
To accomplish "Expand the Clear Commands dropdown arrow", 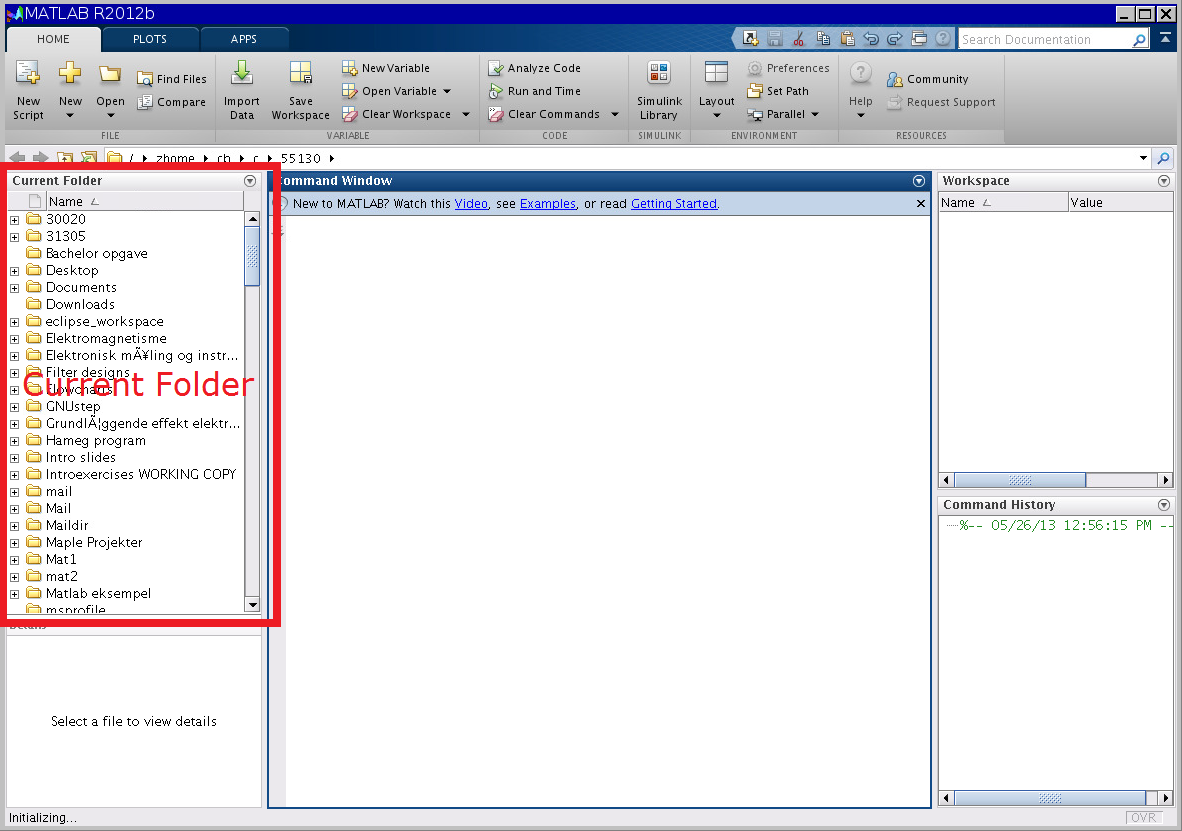I will [x=615, y=115].
